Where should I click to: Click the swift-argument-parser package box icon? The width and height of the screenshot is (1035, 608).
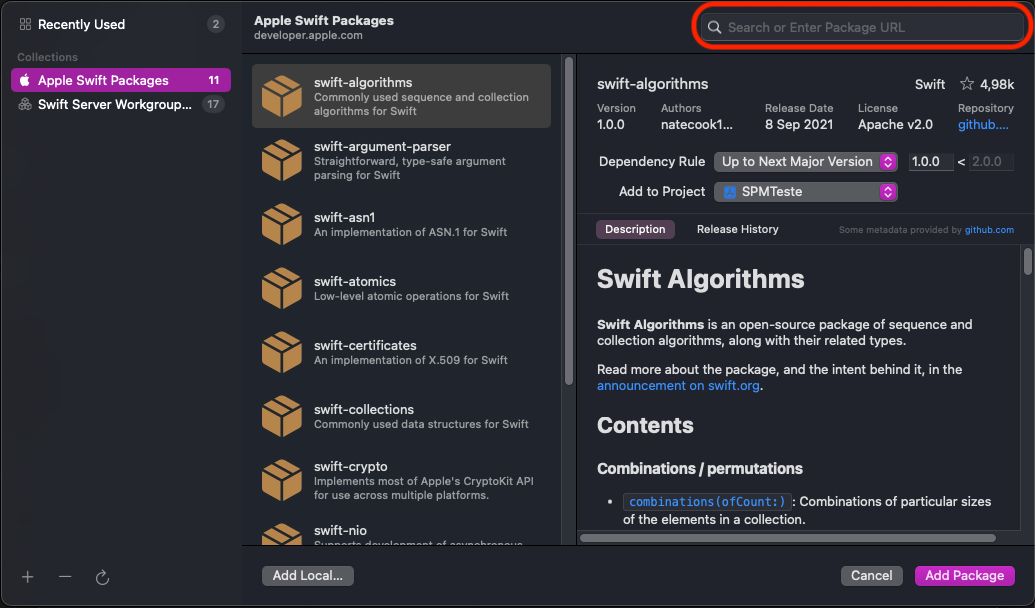(x=282, y=160)
